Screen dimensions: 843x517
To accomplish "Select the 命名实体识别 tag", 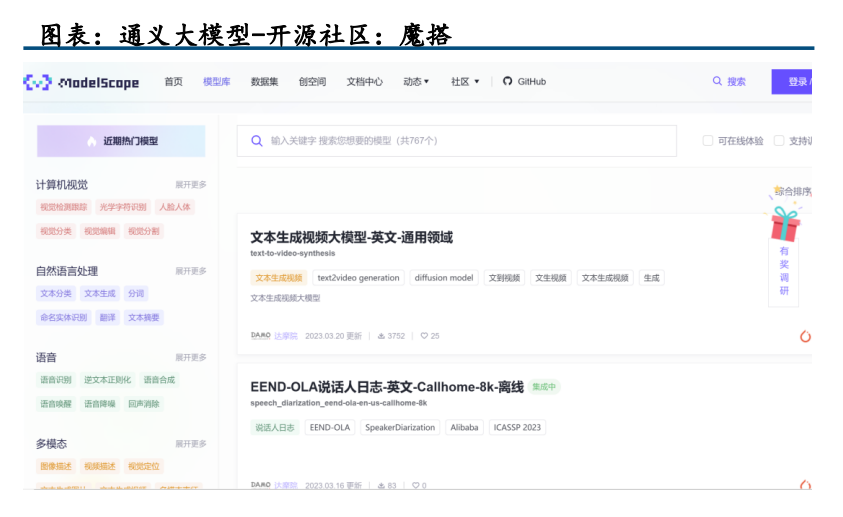I will [63, 318].
